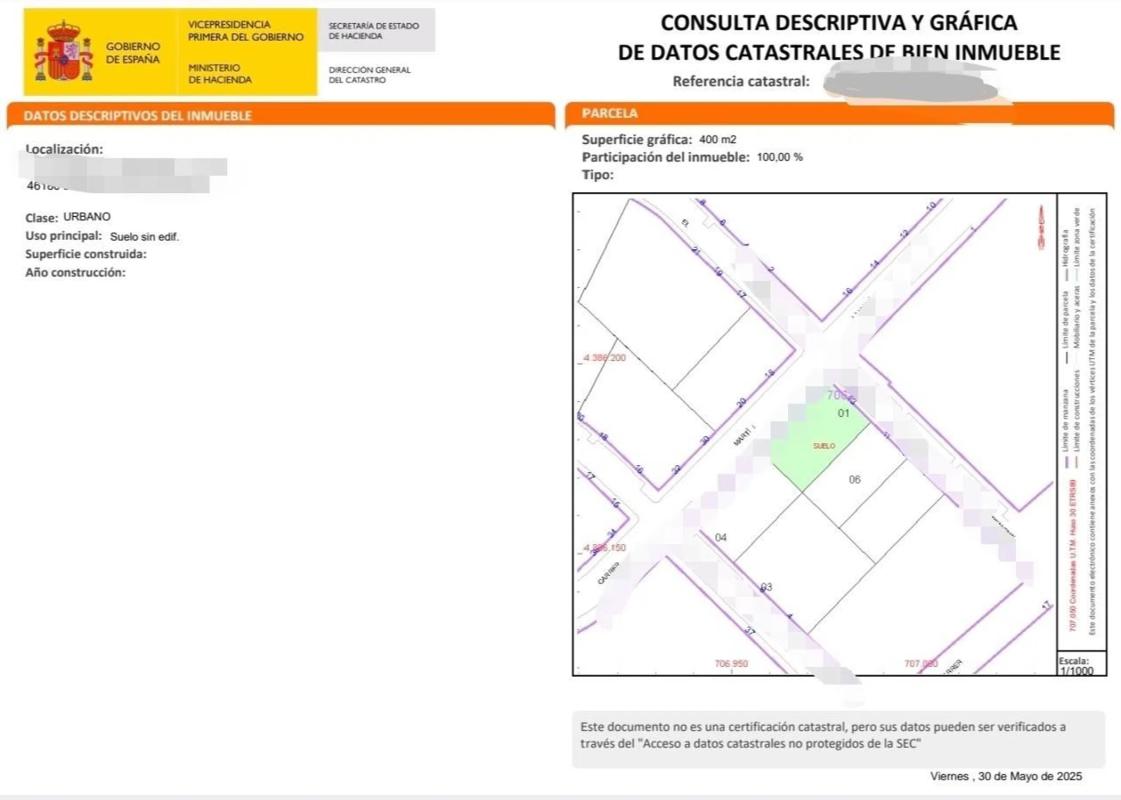Click the Dirección General del Catastro text
The image size is (1121, 800).
[370, 75]
